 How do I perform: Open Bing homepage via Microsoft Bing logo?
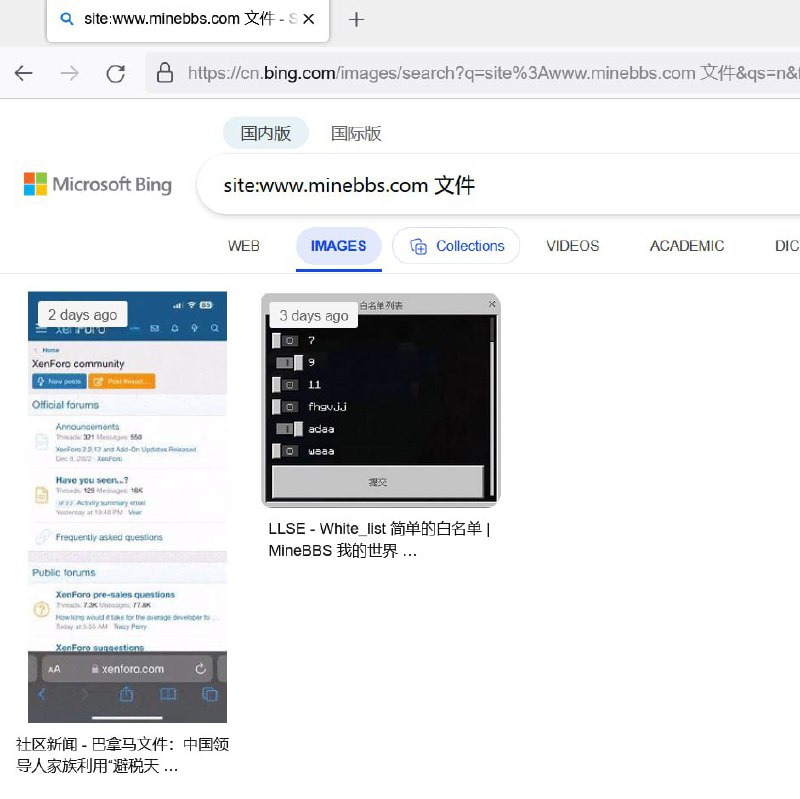coord(96,184)
